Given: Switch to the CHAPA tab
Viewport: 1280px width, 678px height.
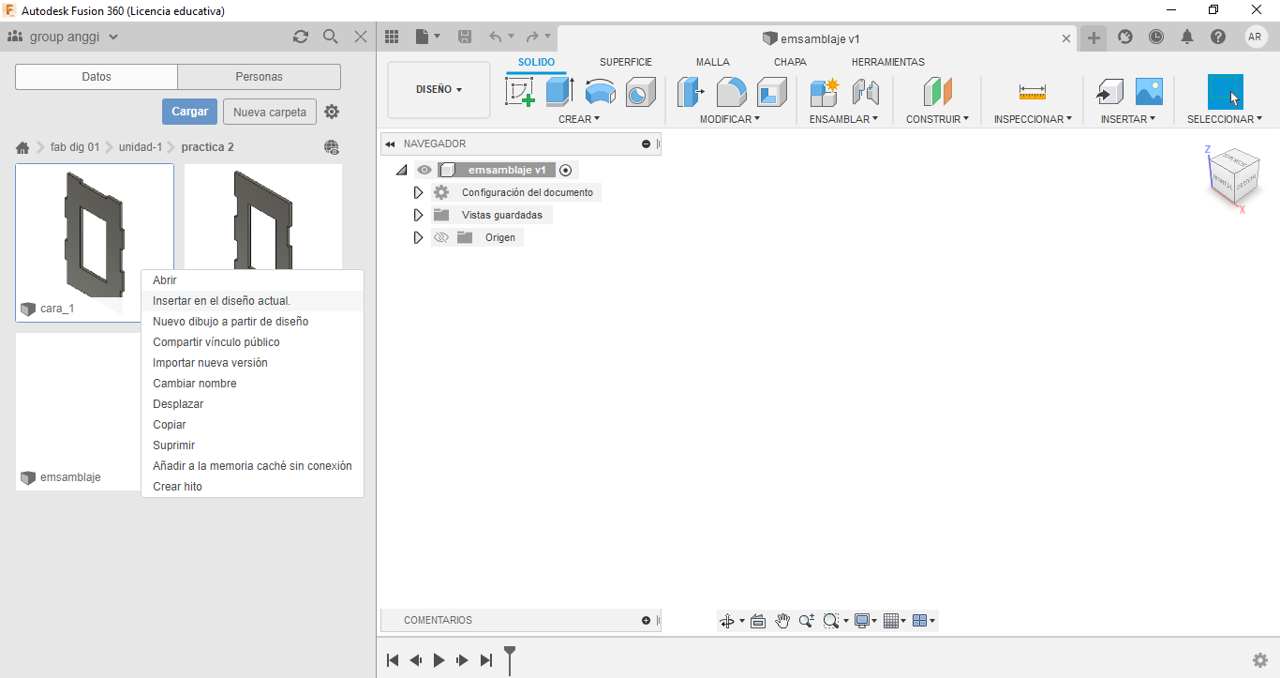Looking at the screenshot, I should pos(790,62).
